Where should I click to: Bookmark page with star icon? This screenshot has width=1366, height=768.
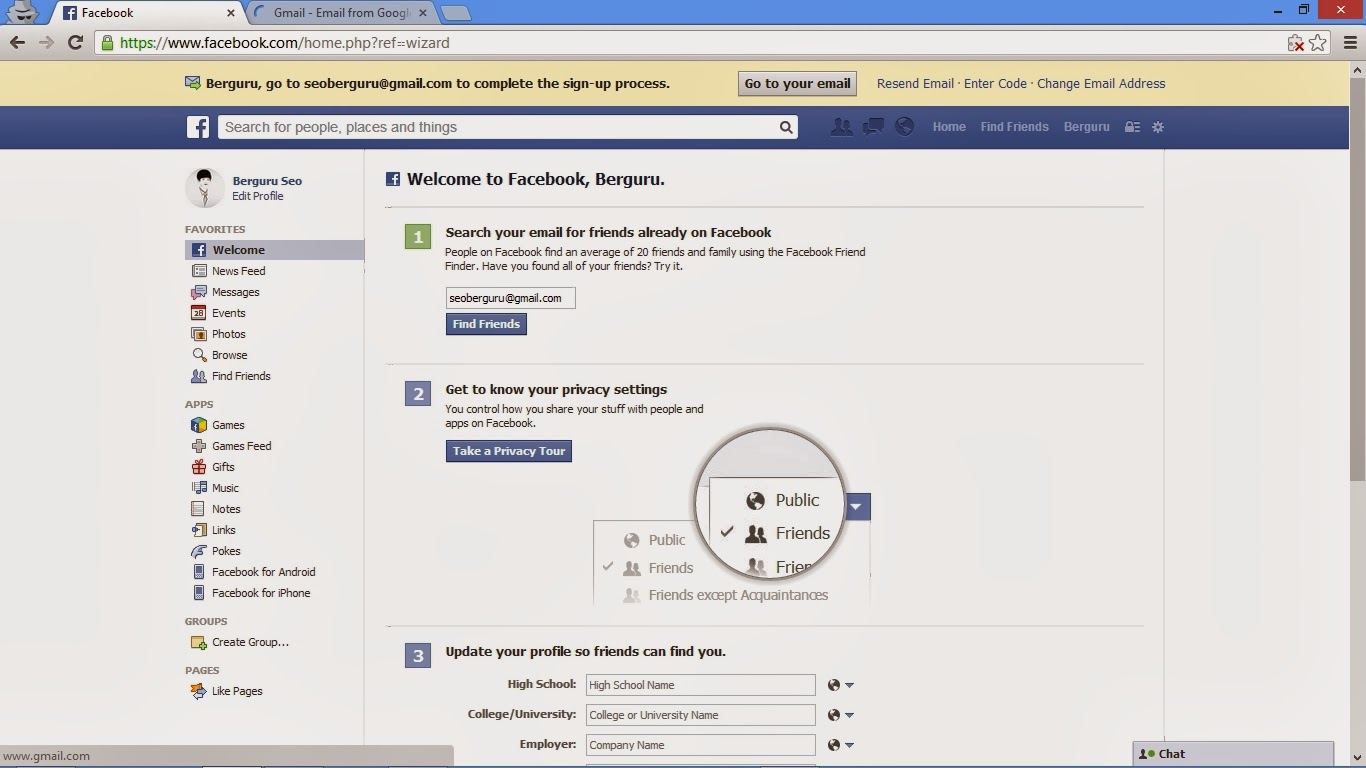tap(1318, 43)
